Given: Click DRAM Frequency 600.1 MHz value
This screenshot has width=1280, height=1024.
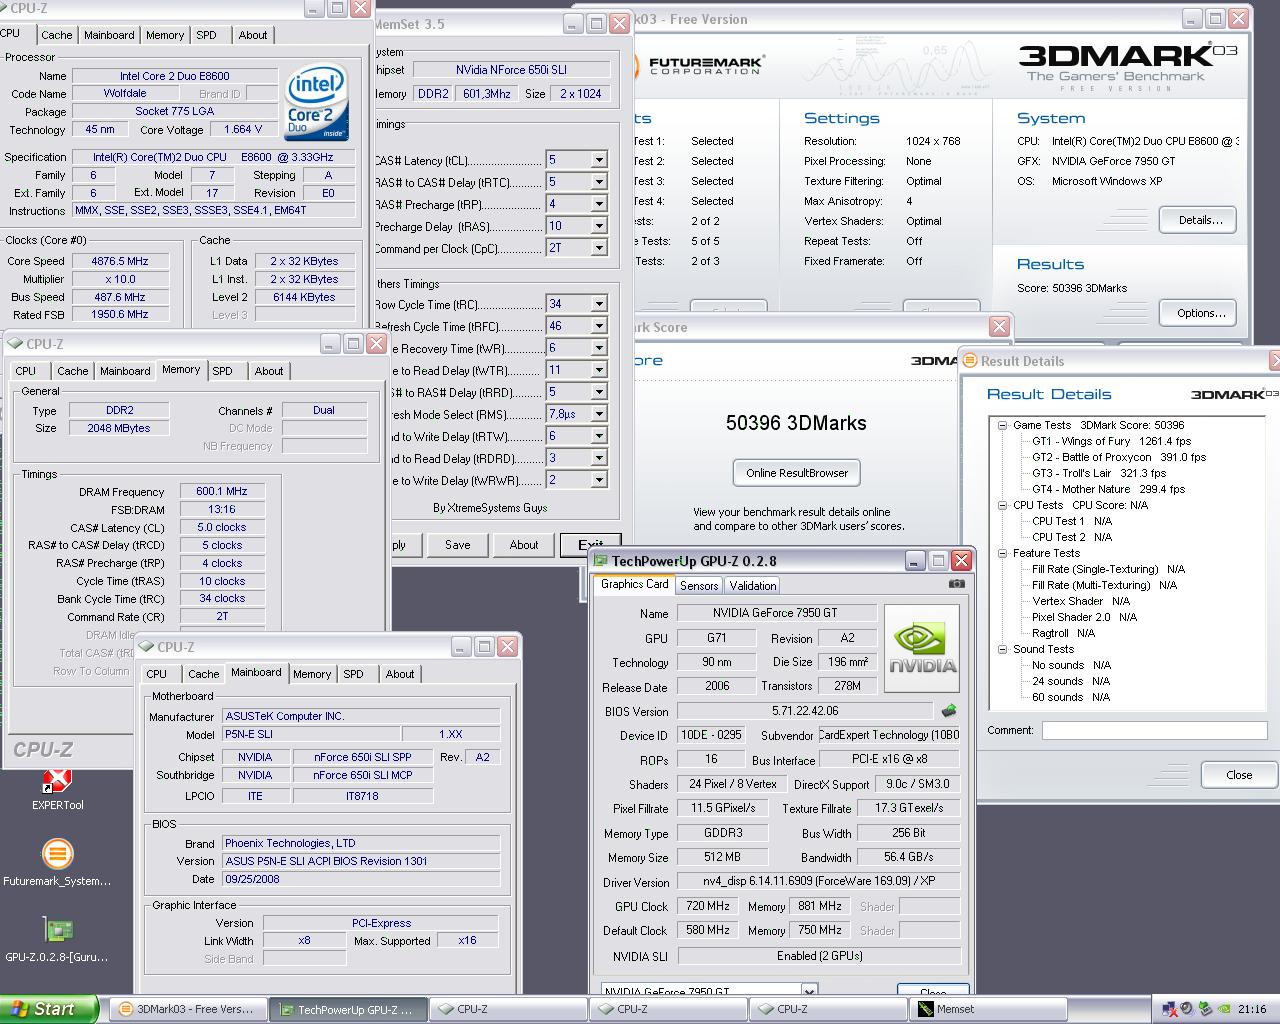Looking at the screenshot, I should [222, 491].
